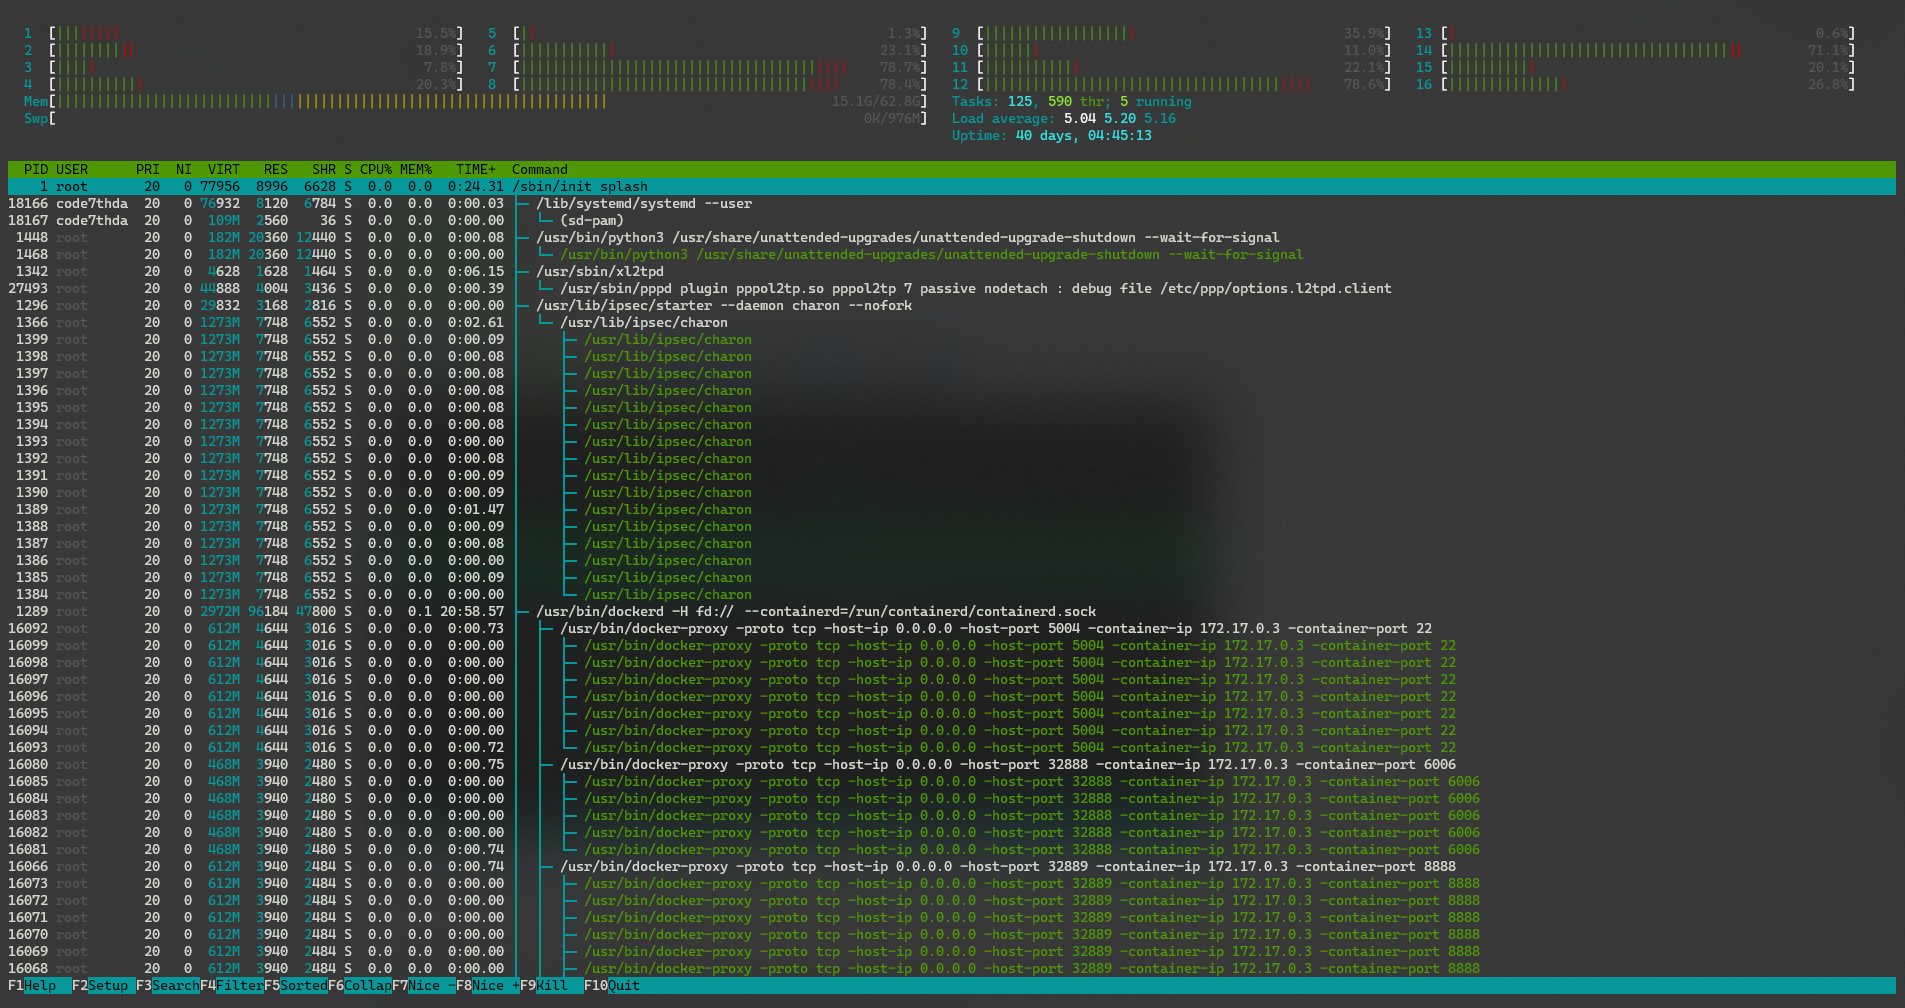Click VIRT value 2972M
Screen dimensions: 1905x1008
click(x=220, y=611)
